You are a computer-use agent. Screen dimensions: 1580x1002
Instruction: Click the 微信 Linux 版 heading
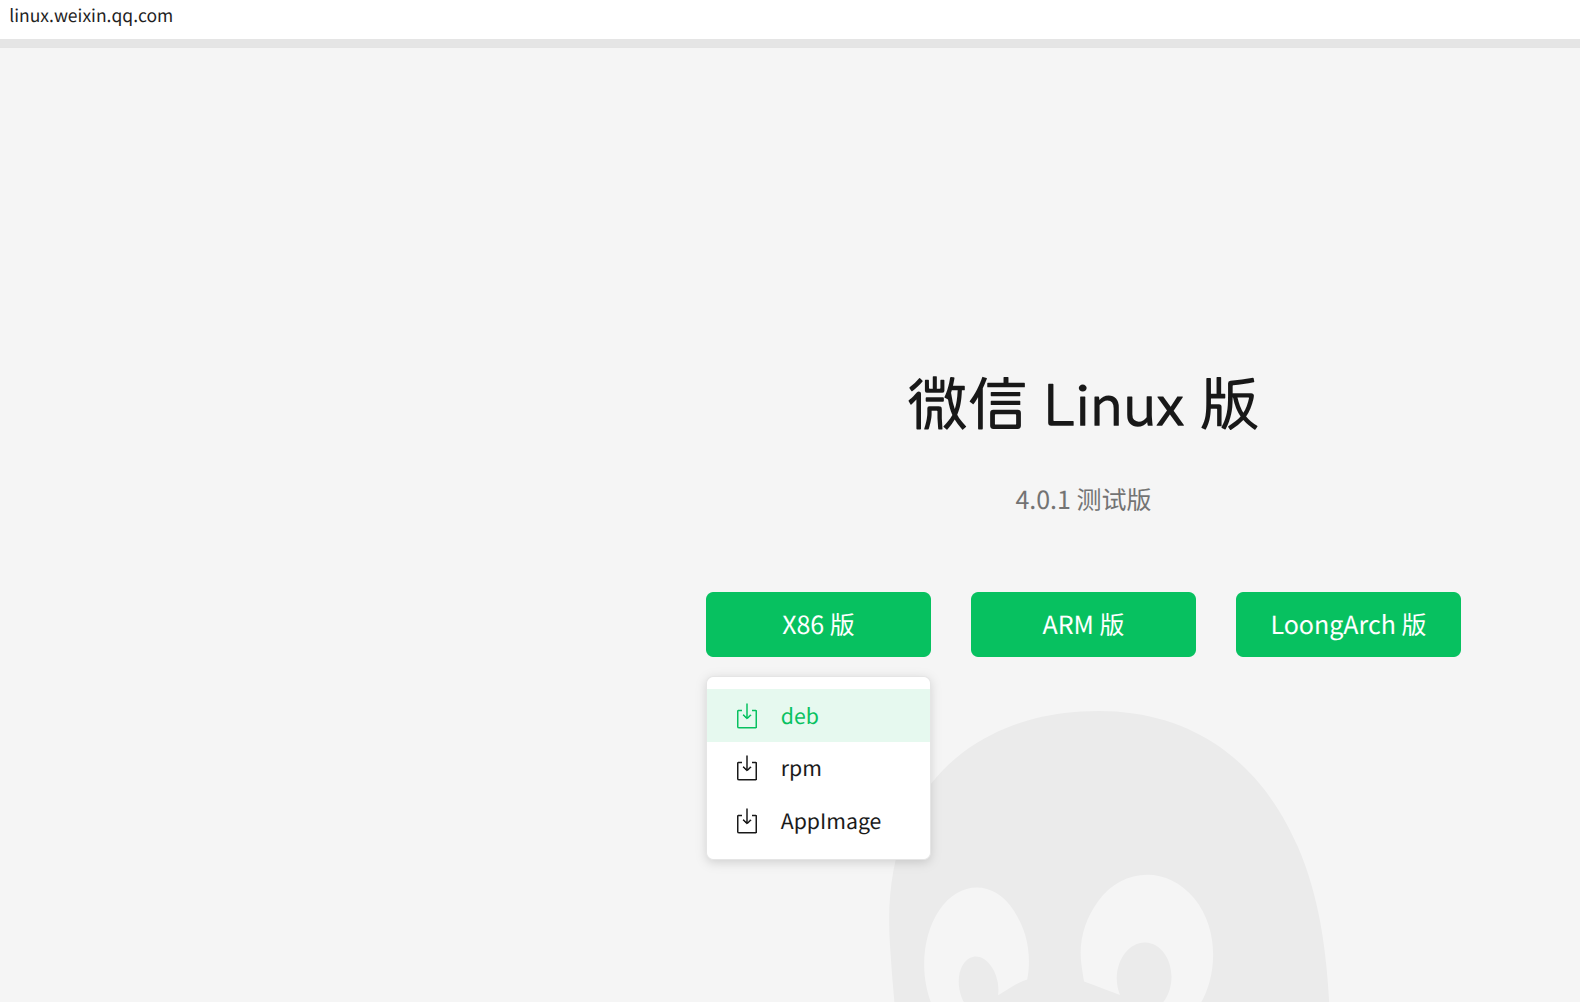[x=1083, y=405]
